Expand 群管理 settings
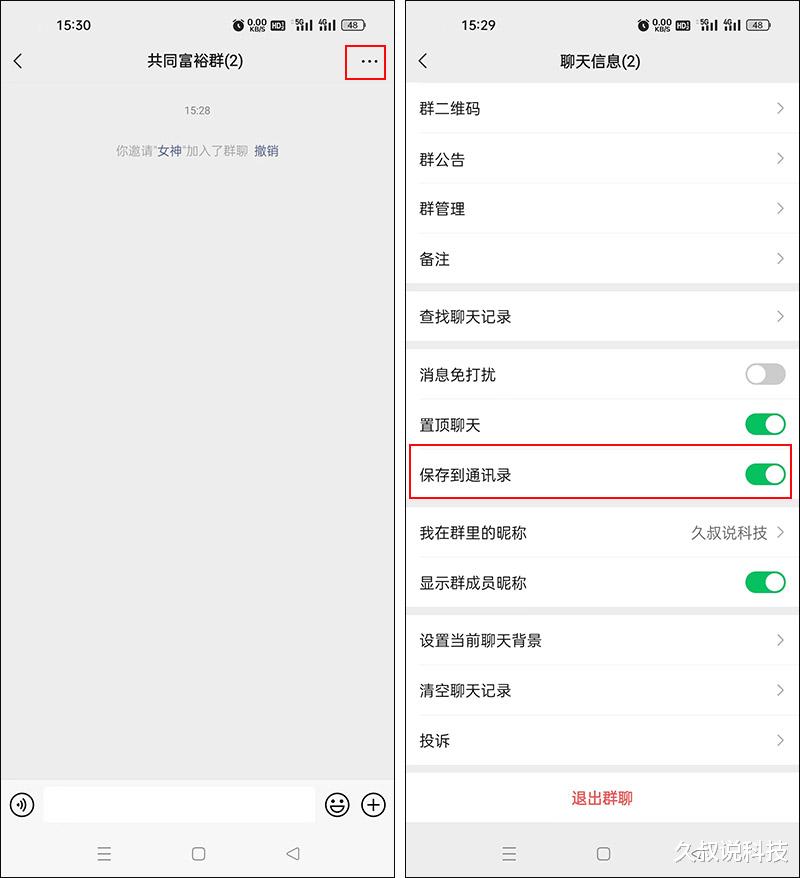 click(x=602, y=209)
